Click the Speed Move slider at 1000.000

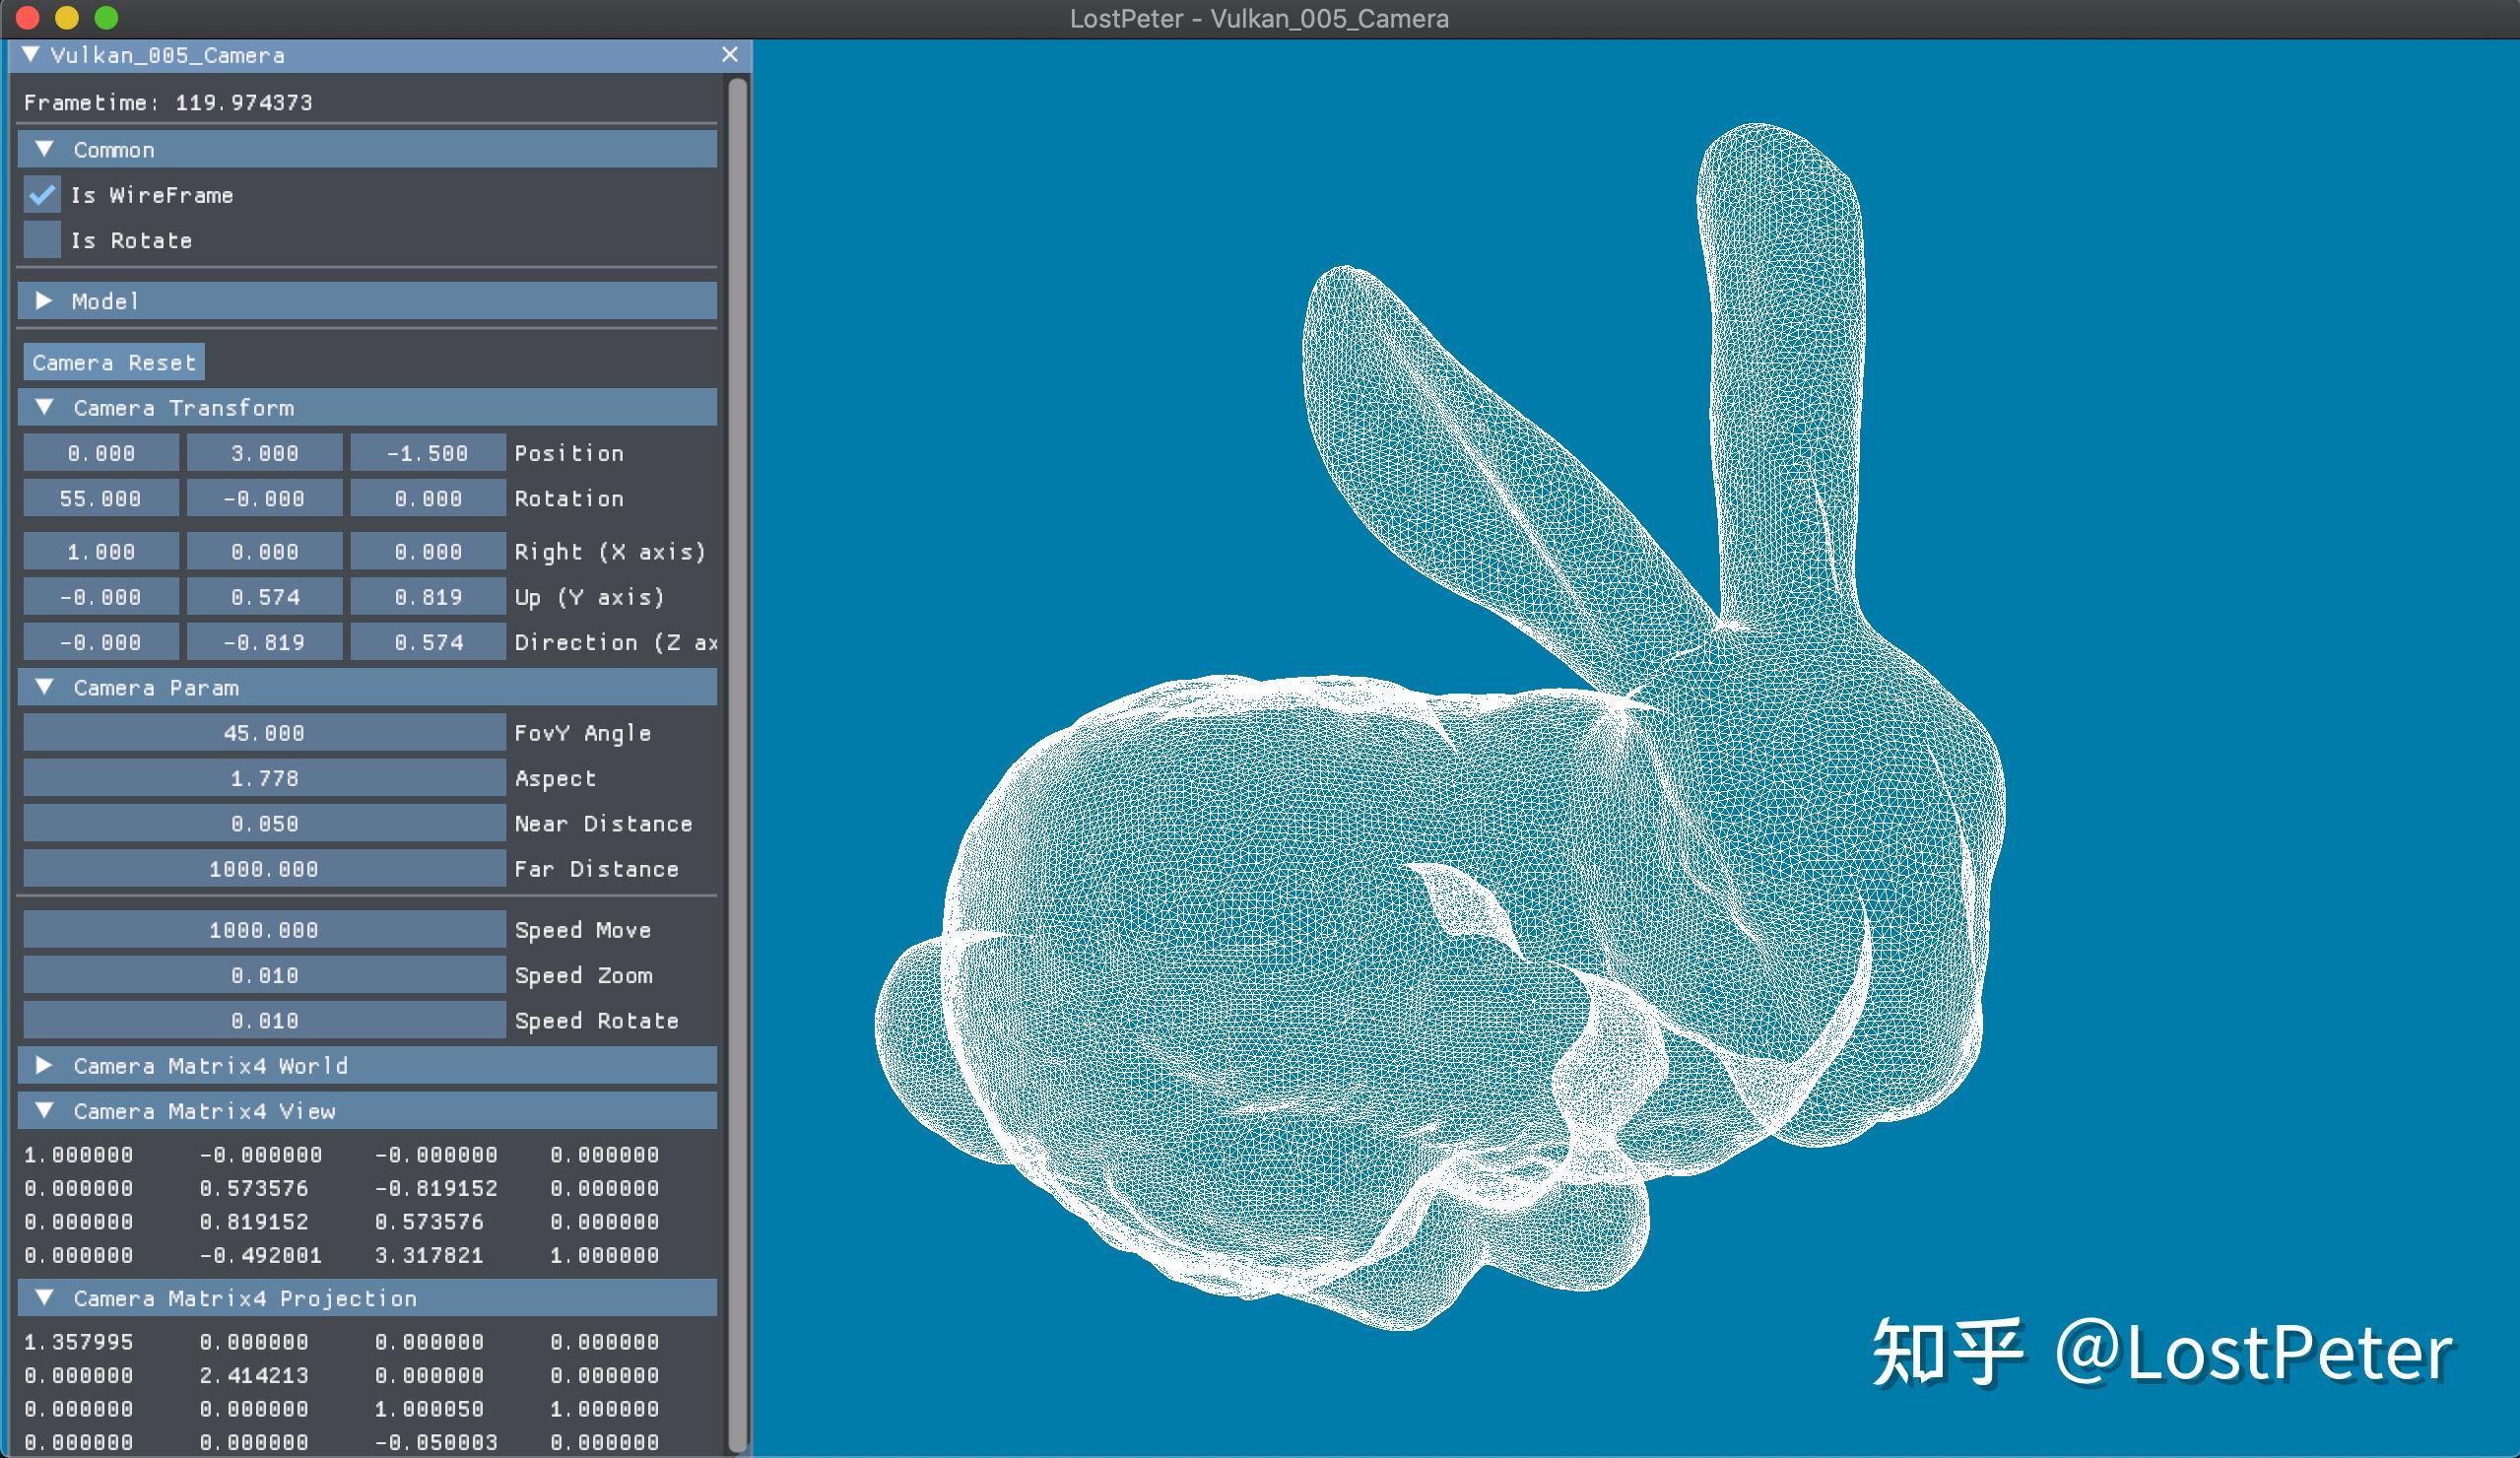click(265, 929)
